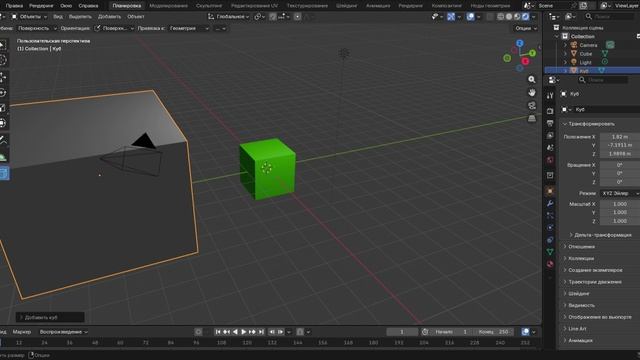Enable solid viewport shading
Viewport: 640px width, 360px height.
click(509, 17)
